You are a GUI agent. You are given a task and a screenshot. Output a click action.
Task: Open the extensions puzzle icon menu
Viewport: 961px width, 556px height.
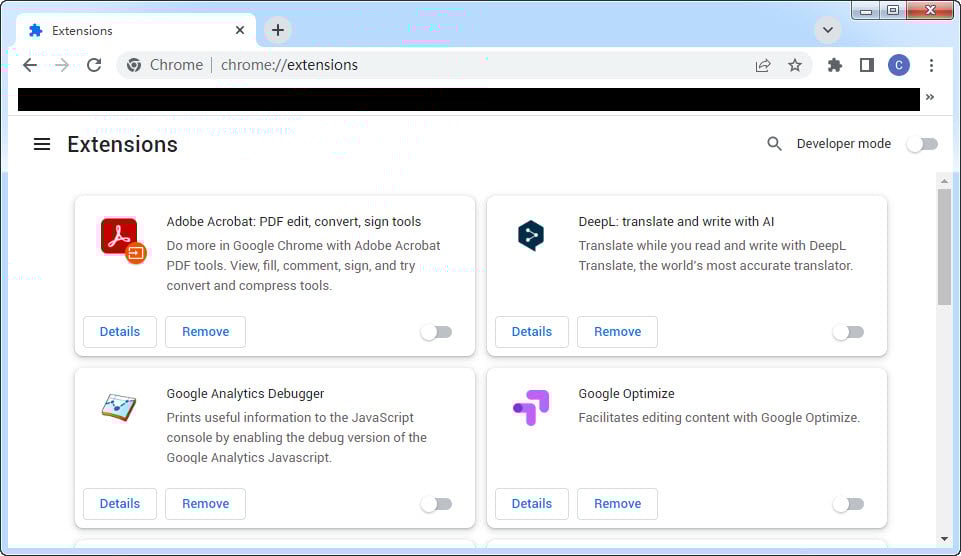tap(835, 65)
